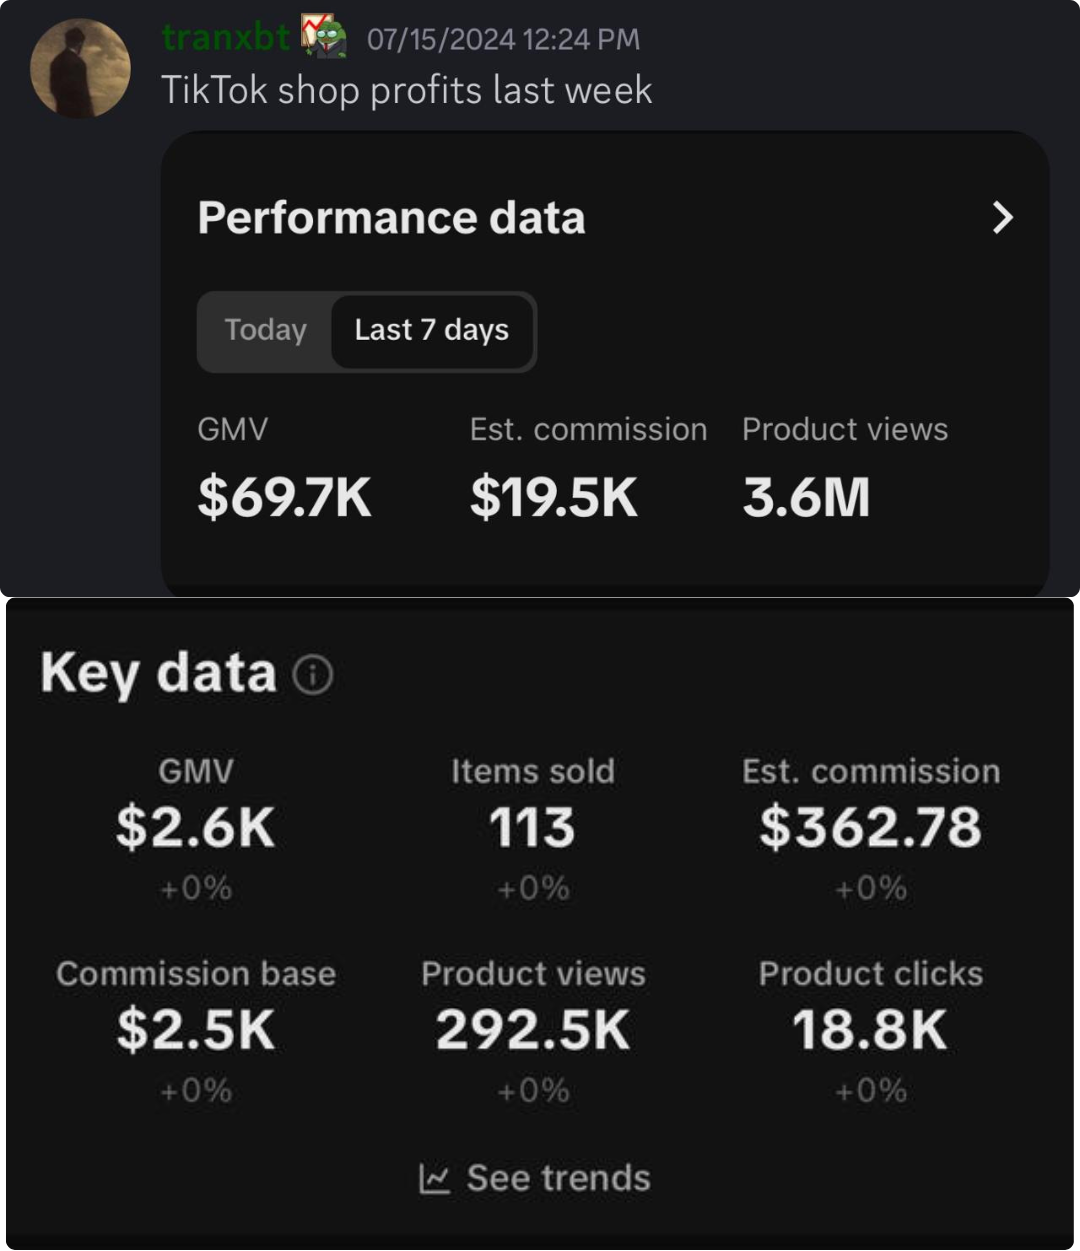This screenshot has height=1251, width=1080.
Task: Open the See trends link
Action: [x=558, y=1178]
